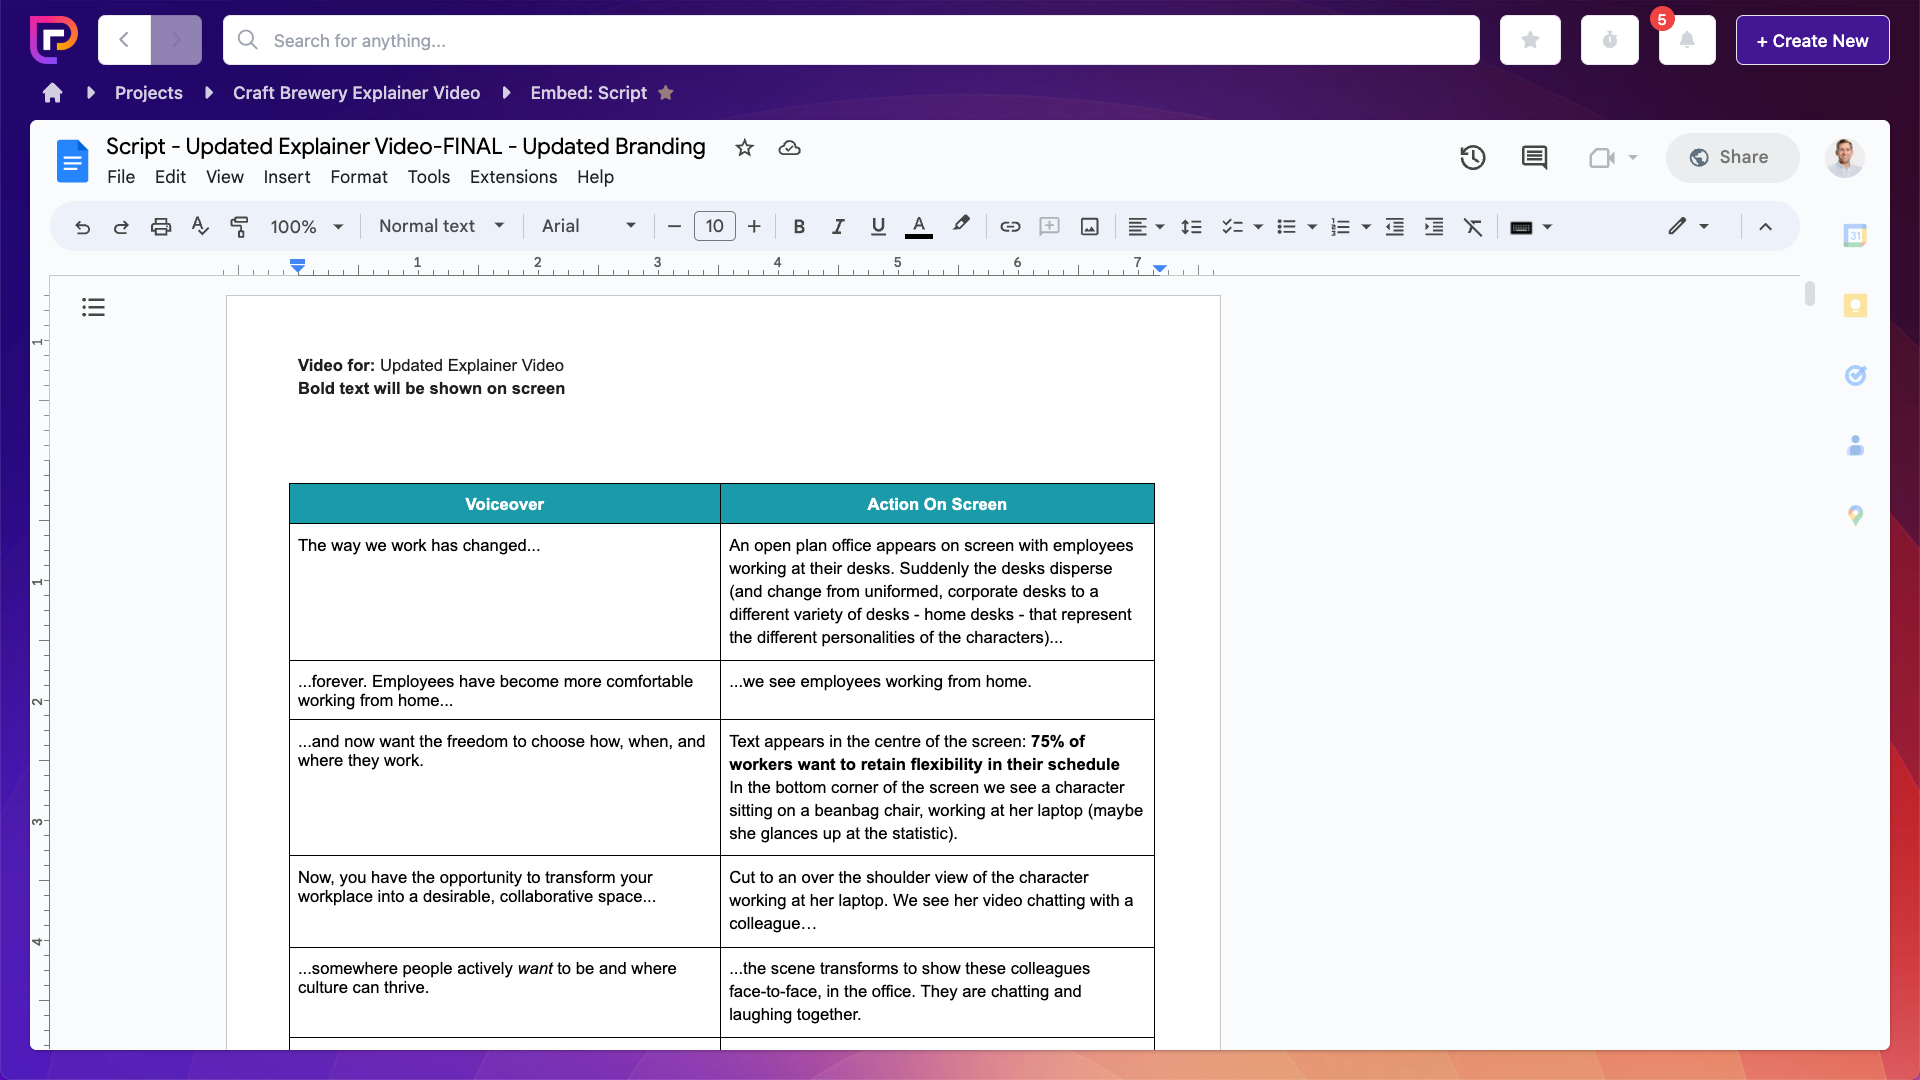Screen dimensions: 1920x1080
Task: Open version history
Action: [x=1472, y=157]
